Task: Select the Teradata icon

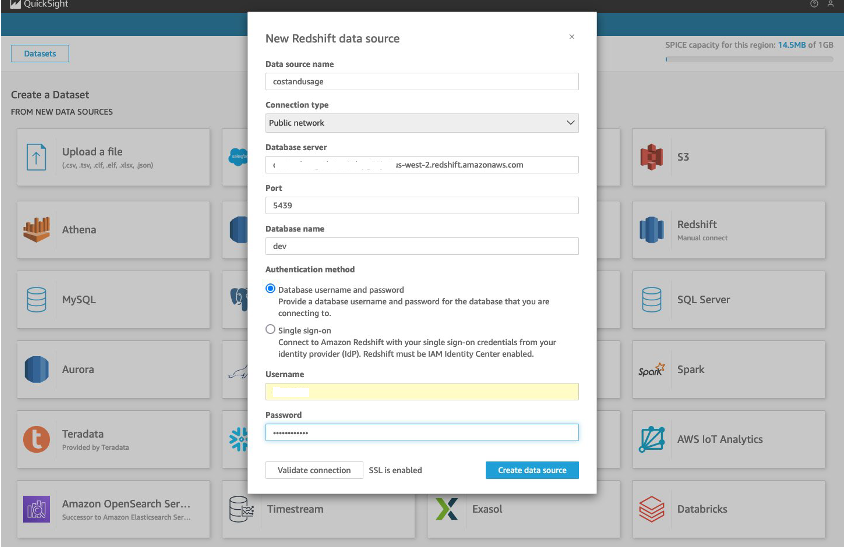Action: [36, 439]
